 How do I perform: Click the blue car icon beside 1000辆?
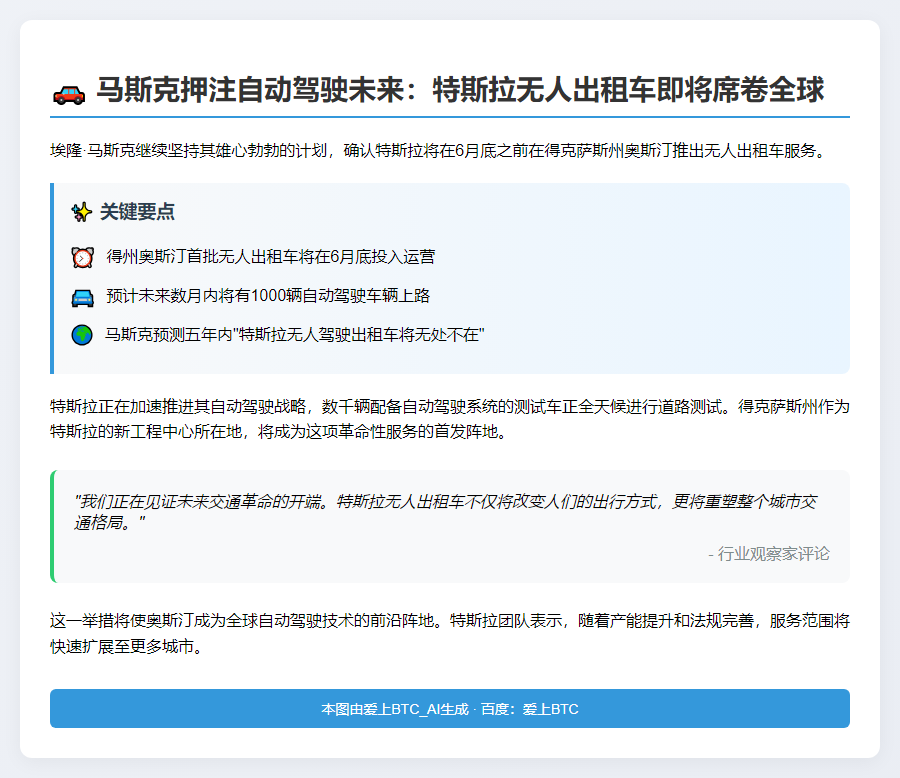point(82,297)
